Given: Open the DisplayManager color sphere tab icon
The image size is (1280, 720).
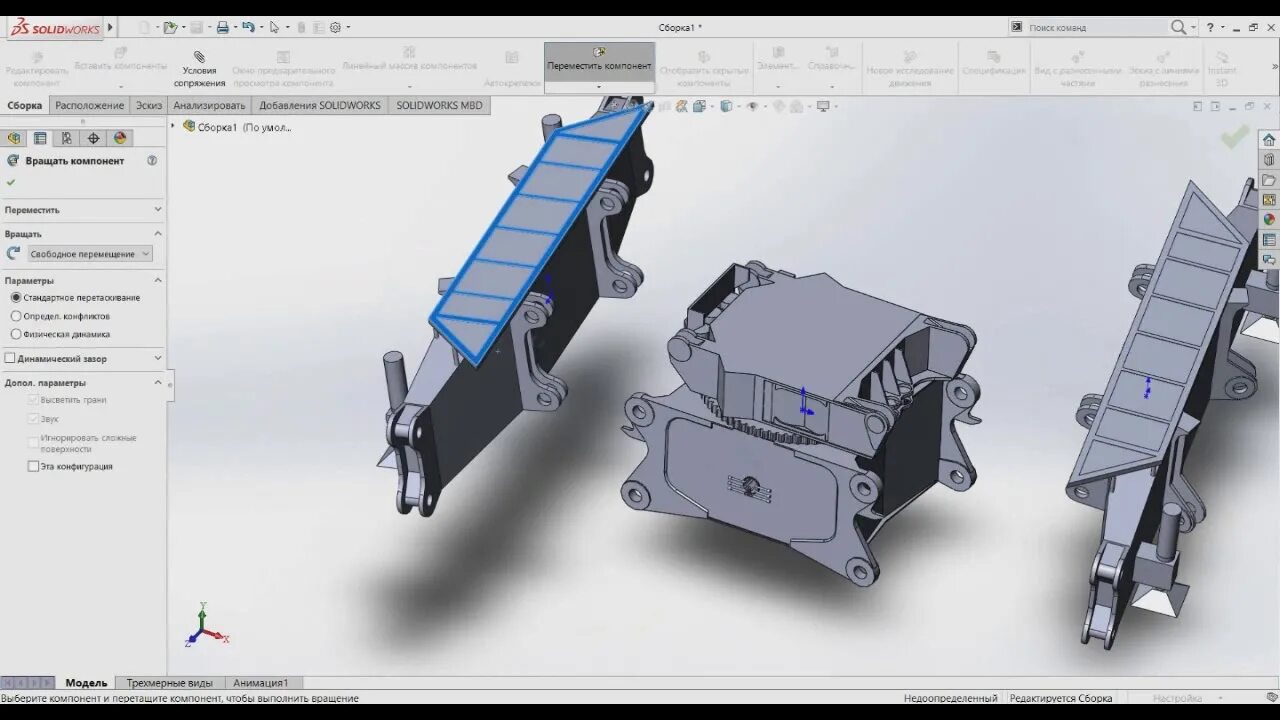Looking at the screenshot, I should (x=120, y=138).
